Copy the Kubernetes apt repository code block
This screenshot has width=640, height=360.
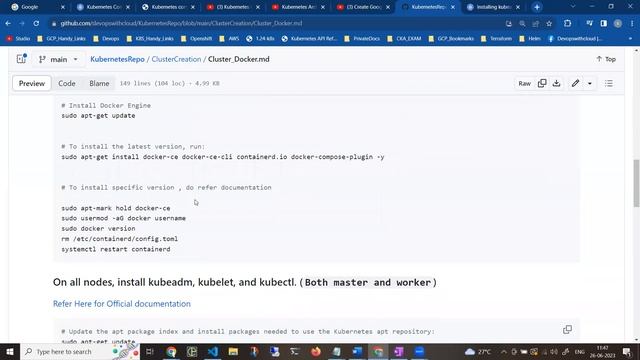[x=567, y=329]
